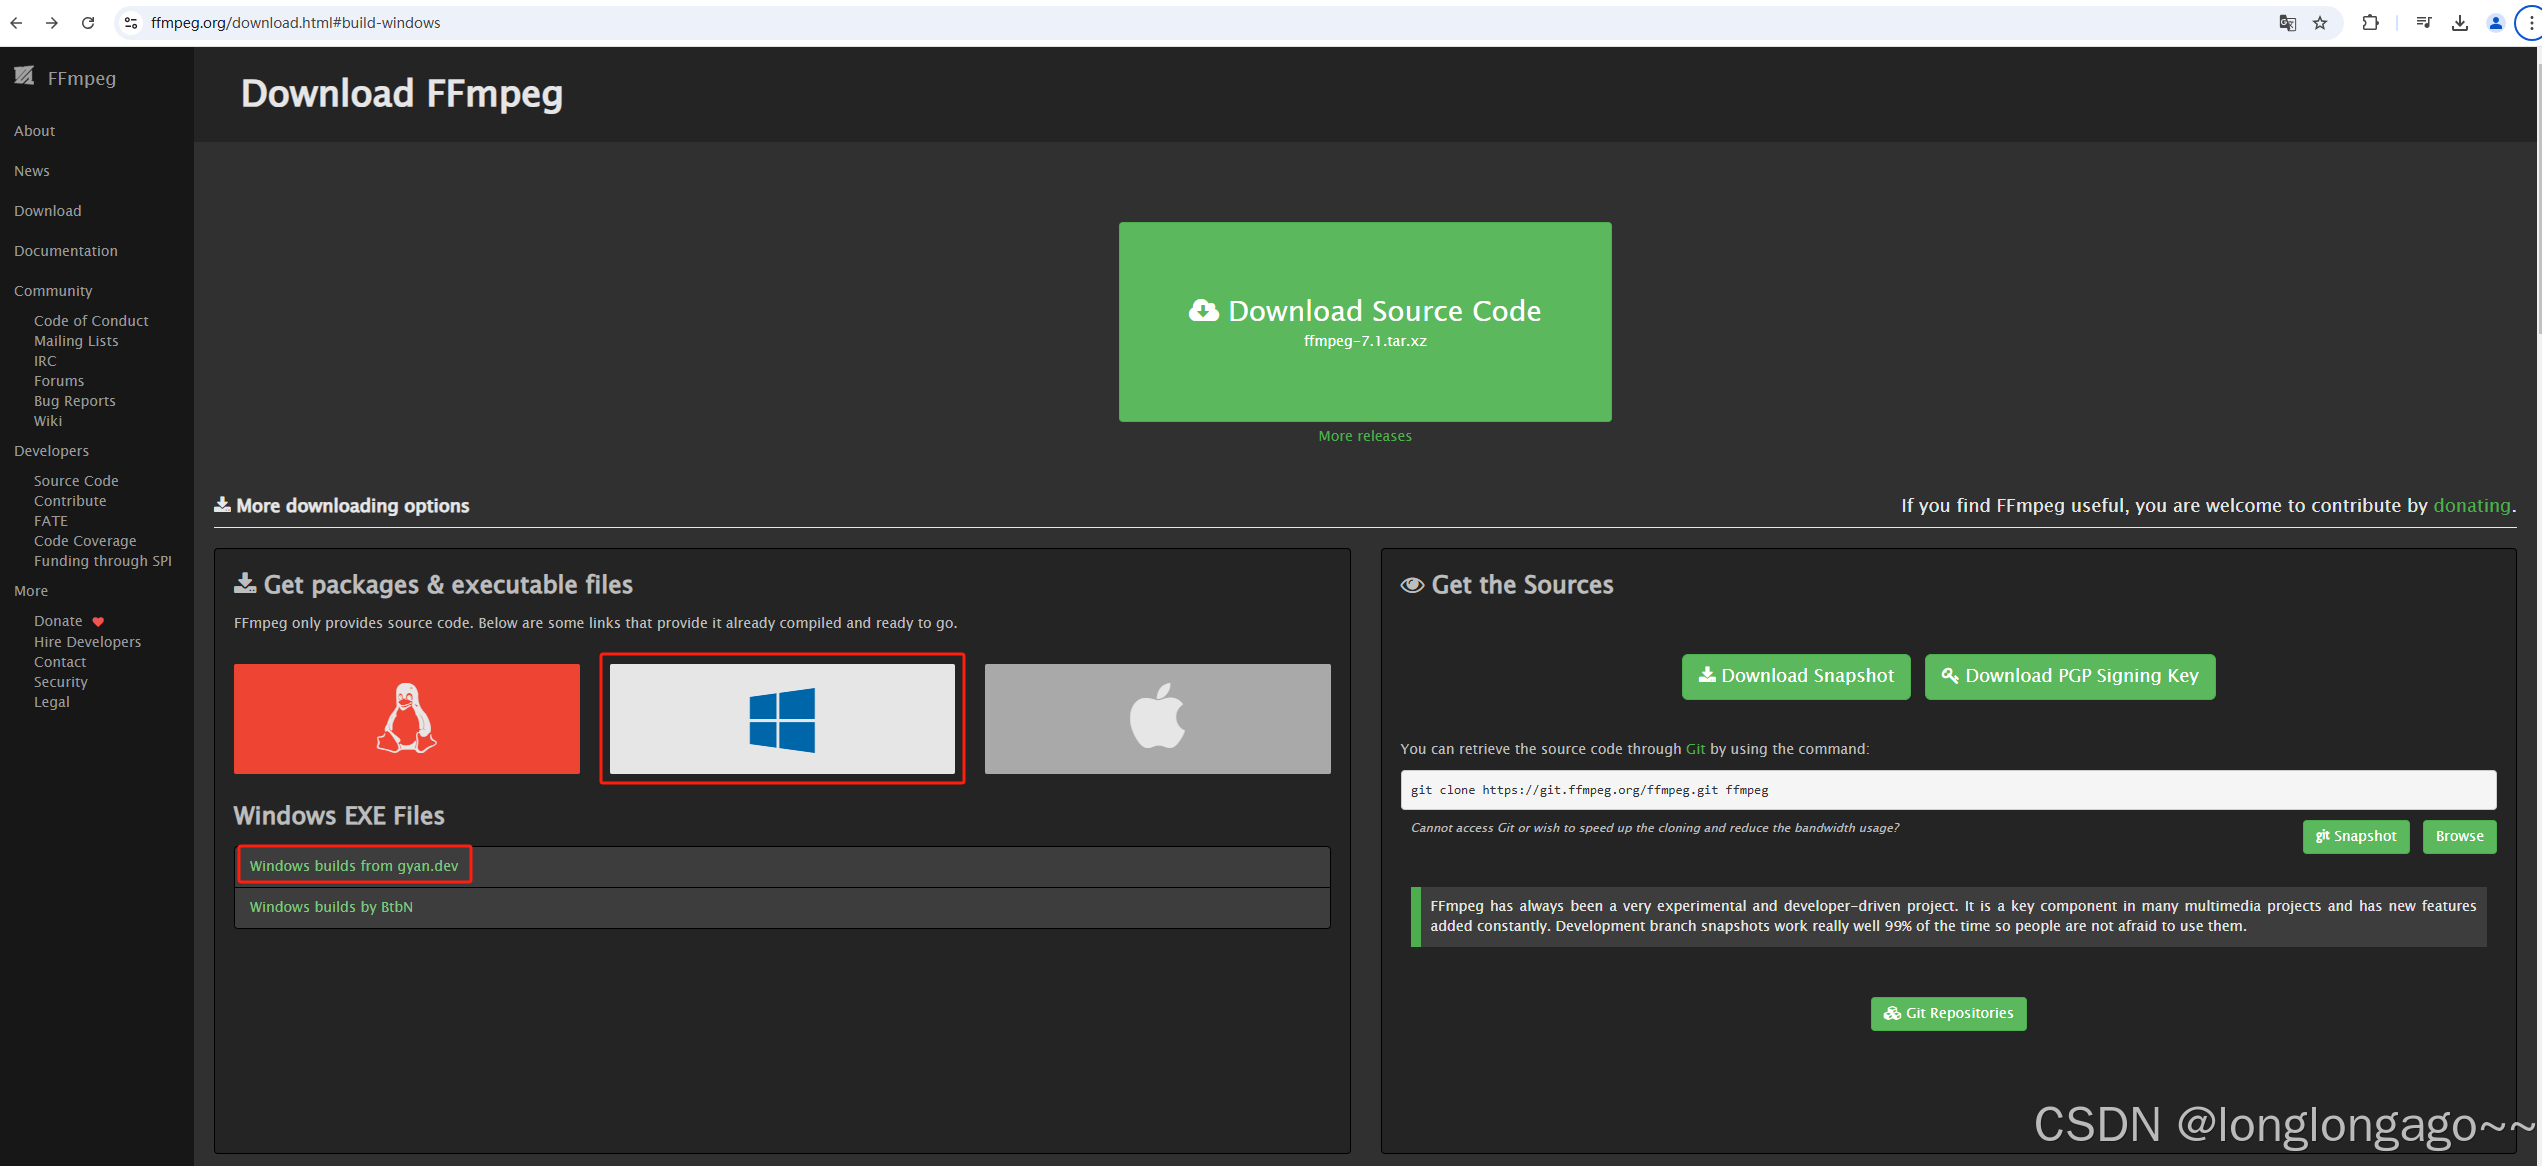Image resolution: width=2542 pixels, height=1166 pixels.
Task: Select the Windows logo packages tile
Action: tap(782, 718)
